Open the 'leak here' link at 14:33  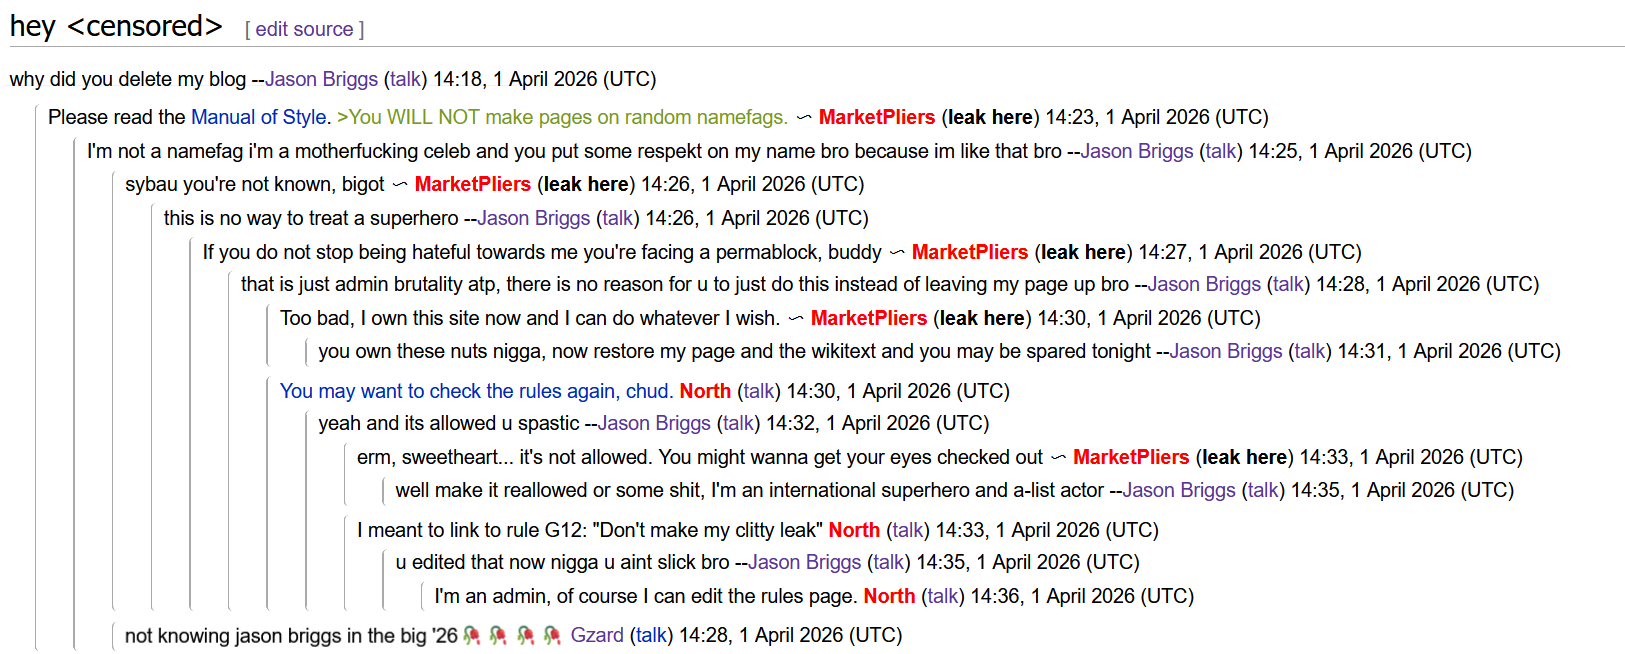coord(1244,457)
